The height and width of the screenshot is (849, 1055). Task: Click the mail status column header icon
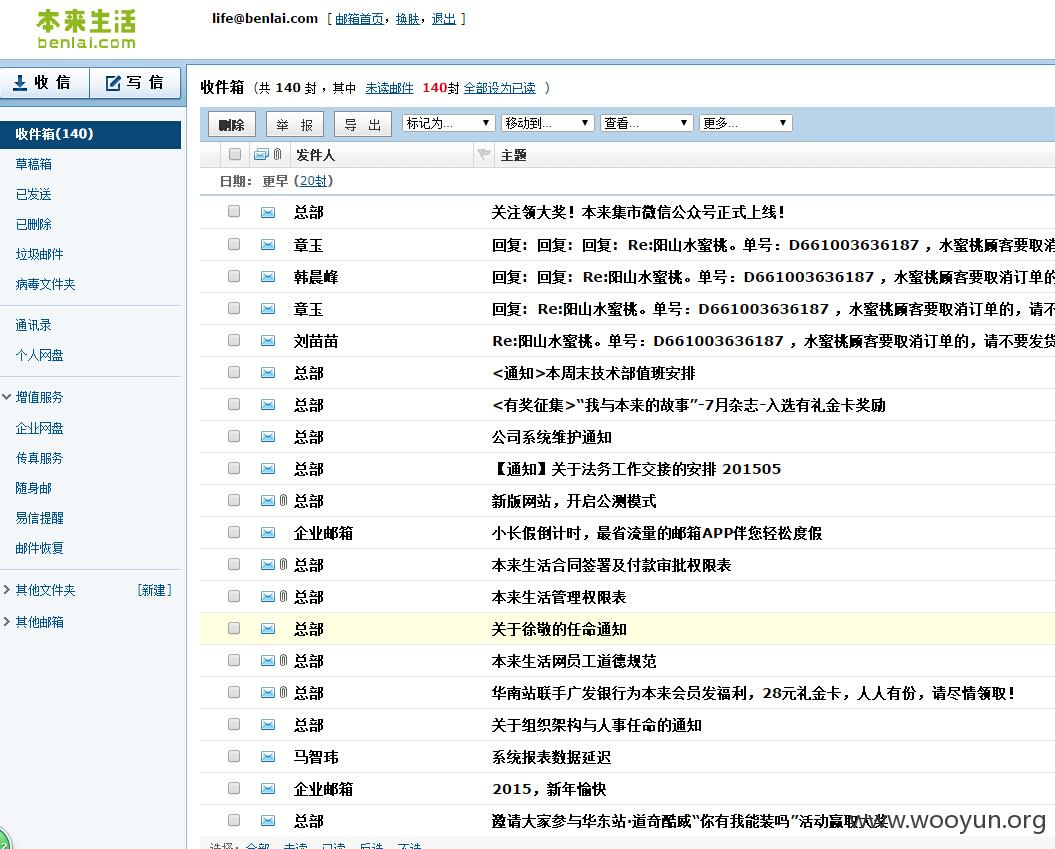tap(261, 155)
